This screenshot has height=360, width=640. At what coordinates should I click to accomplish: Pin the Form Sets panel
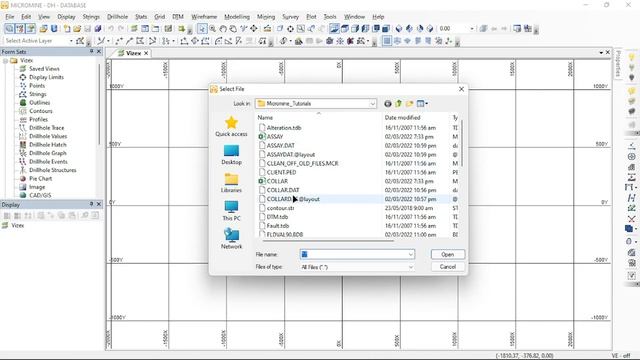(x=91, y=51)
